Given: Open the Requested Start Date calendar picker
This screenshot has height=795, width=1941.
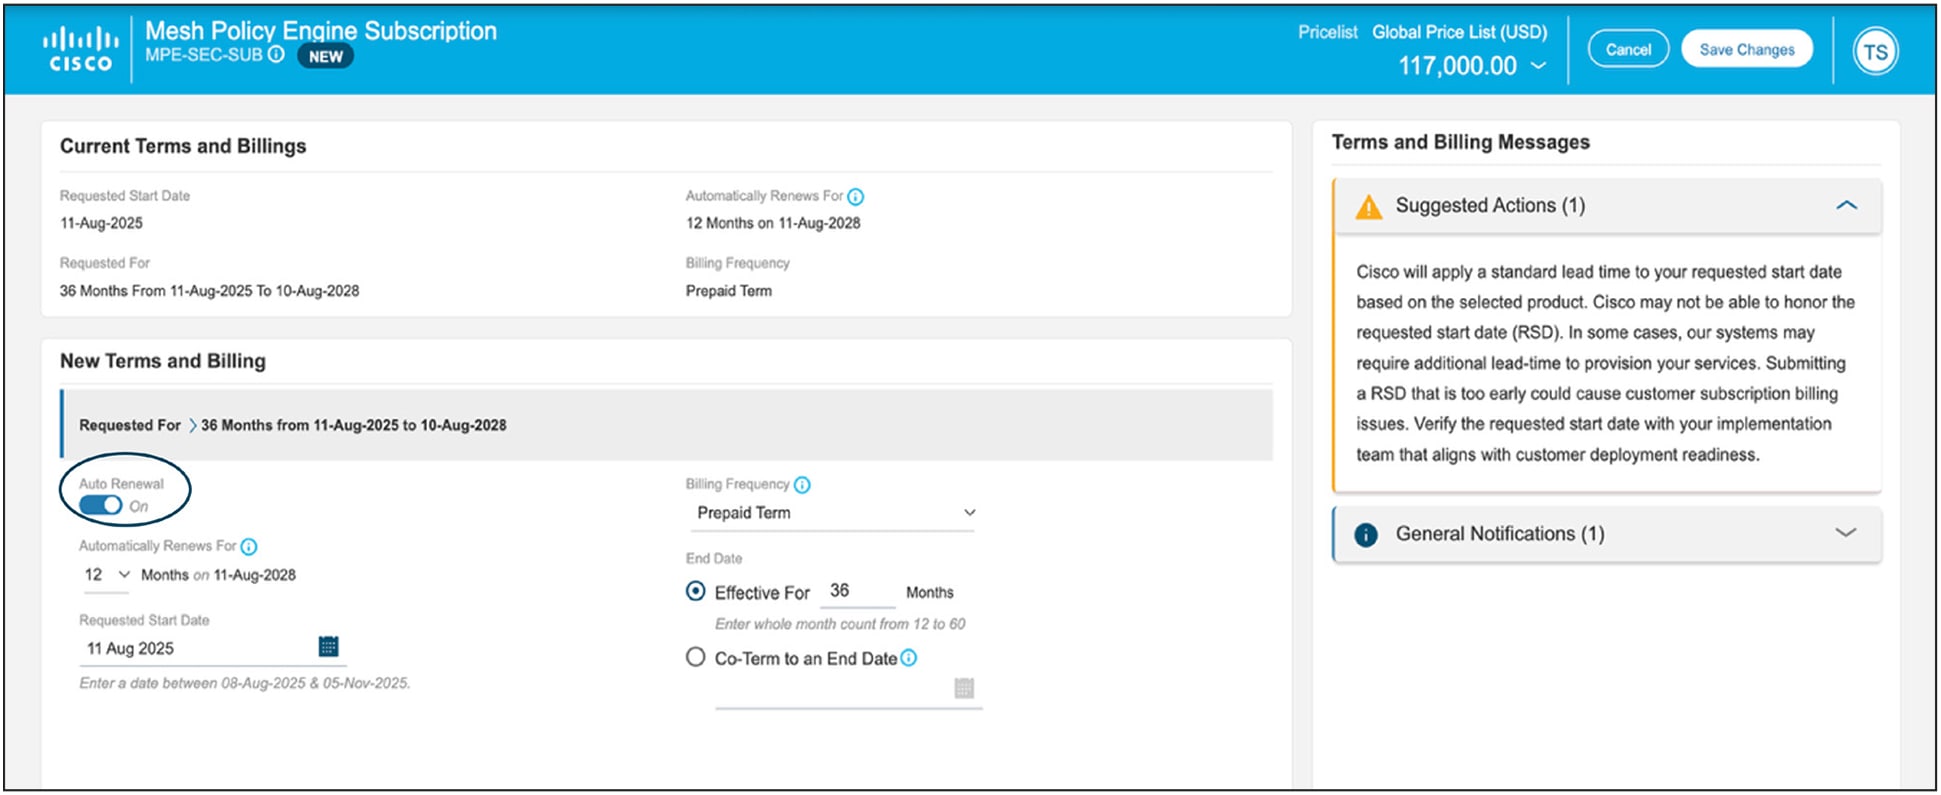Looking at the screenshot, I should click(x=328, y=647).
